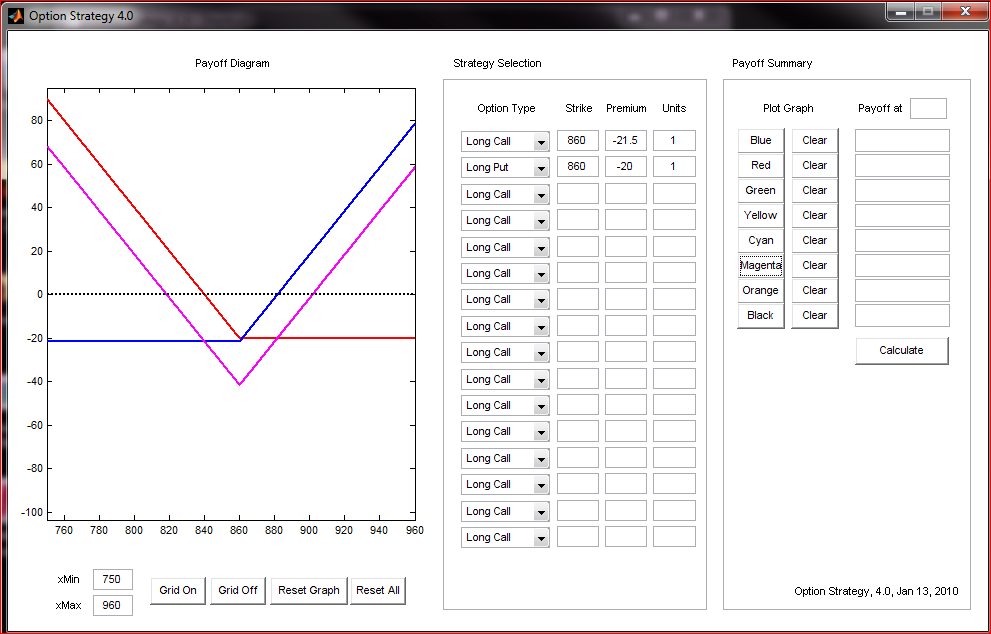This screenshot has width=991, height=634.
Task: Plot the graph in Red
Action: [760, 166]
